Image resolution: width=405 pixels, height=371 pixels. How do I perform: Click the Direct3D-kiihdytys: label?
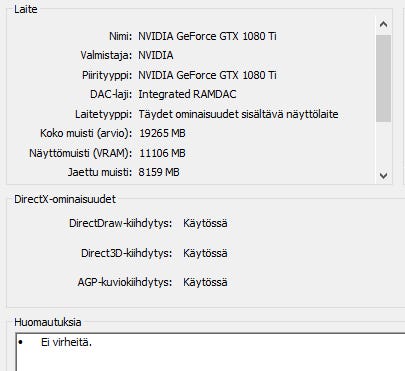tap(127, 253)
